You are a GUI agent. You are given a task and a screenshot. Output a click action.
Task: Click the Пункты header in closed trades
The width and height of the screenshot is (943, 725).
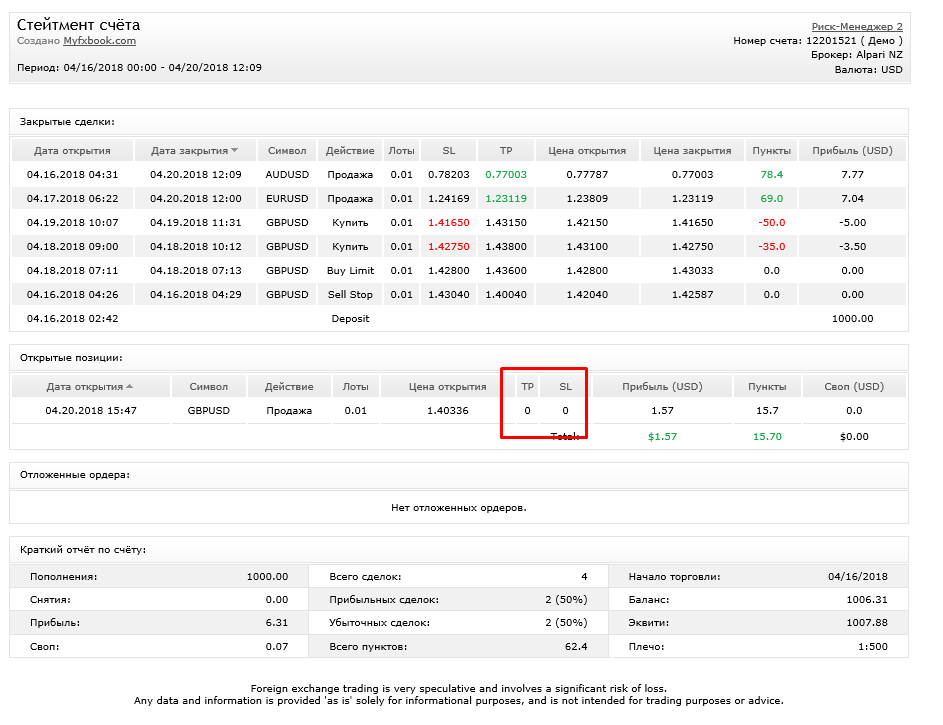point(772,150)
